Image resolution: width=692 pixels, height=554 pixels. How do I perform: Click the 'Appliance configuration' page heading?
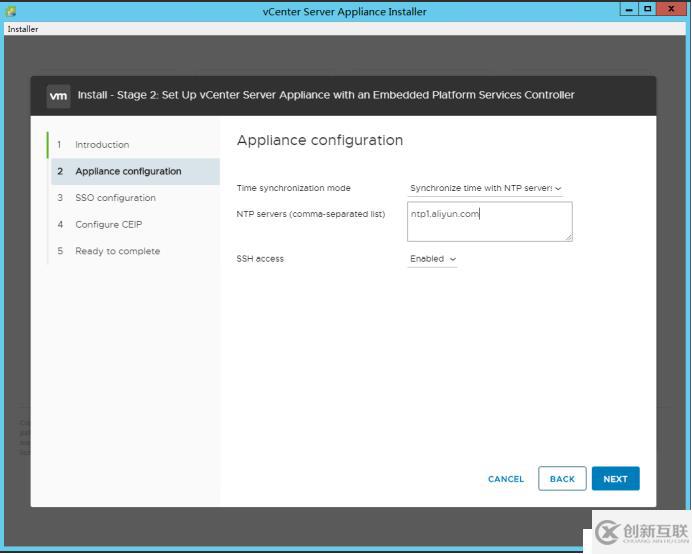320,140
